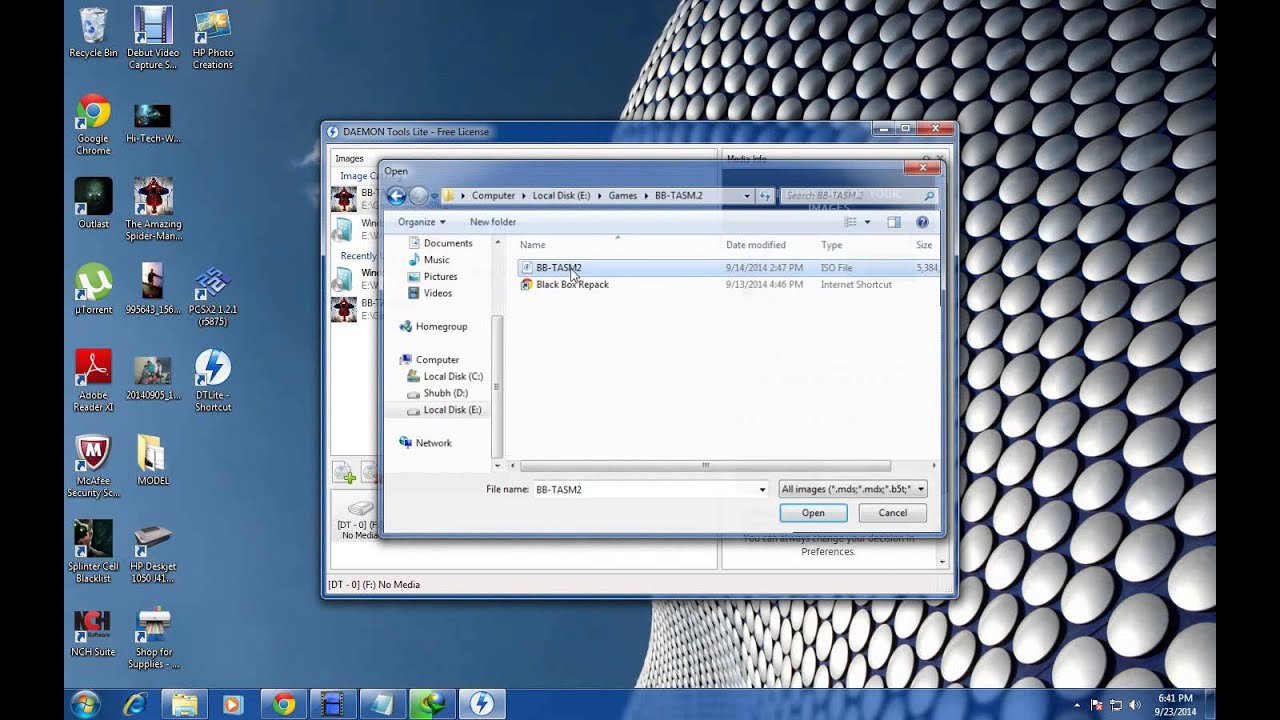Click Games in breadcrumb path

[623, 196]
